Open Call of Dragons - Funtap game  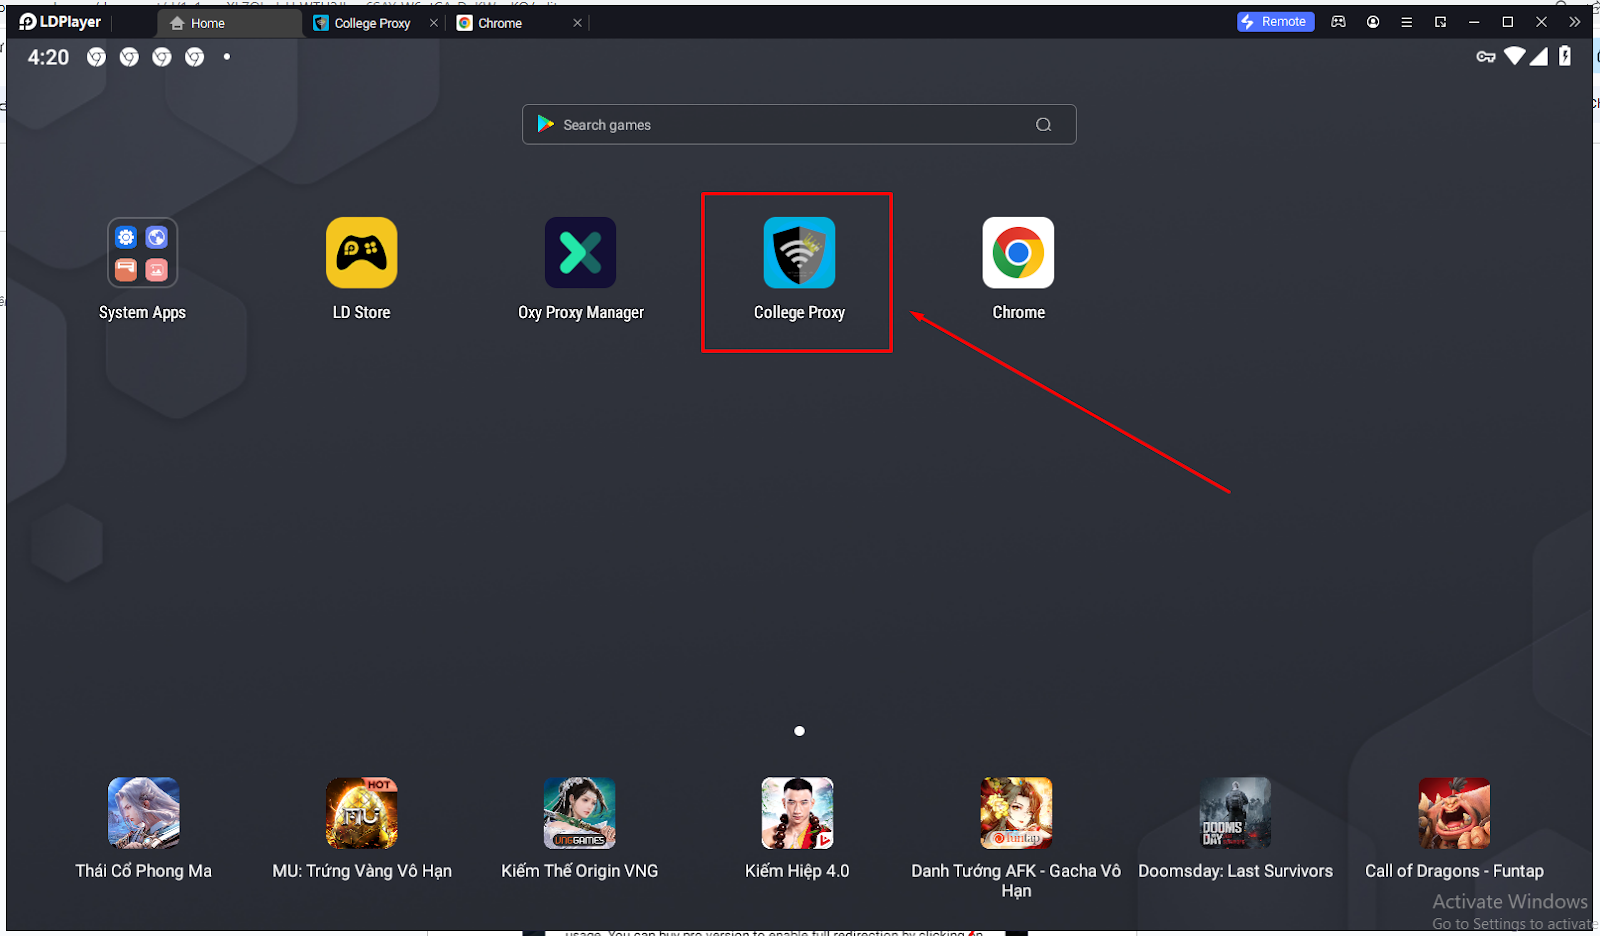point(1454,813)
